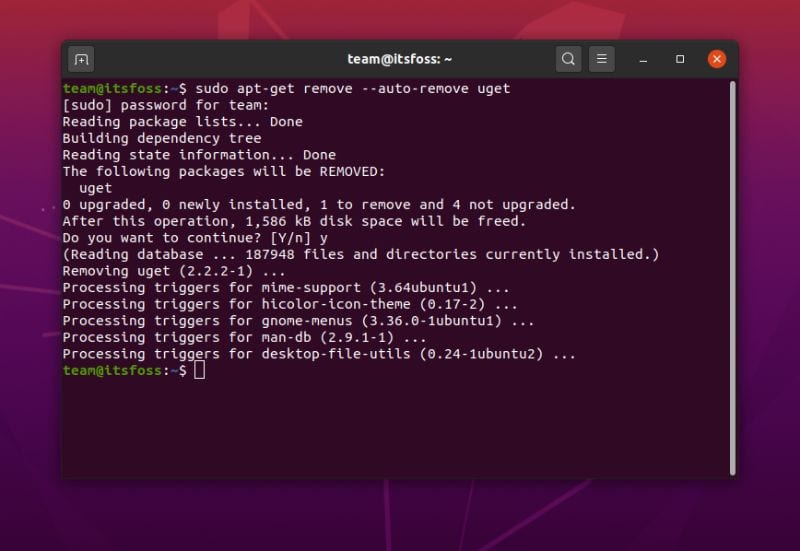The width and height of the screenshot is (800, 551).
Task: Click 'Reading state information... Done' line
Action: (199, 155)
